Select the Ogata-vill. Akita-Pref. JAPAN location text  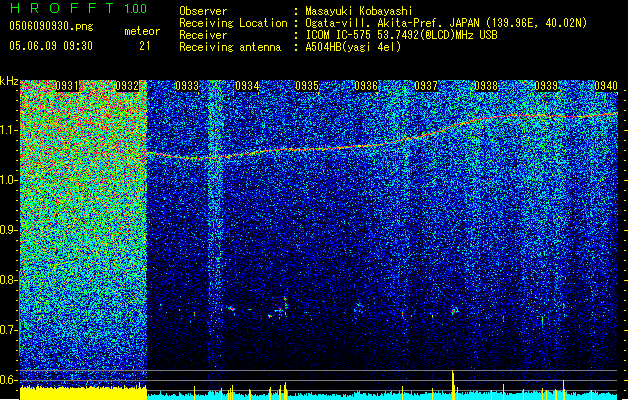point(446,23)
